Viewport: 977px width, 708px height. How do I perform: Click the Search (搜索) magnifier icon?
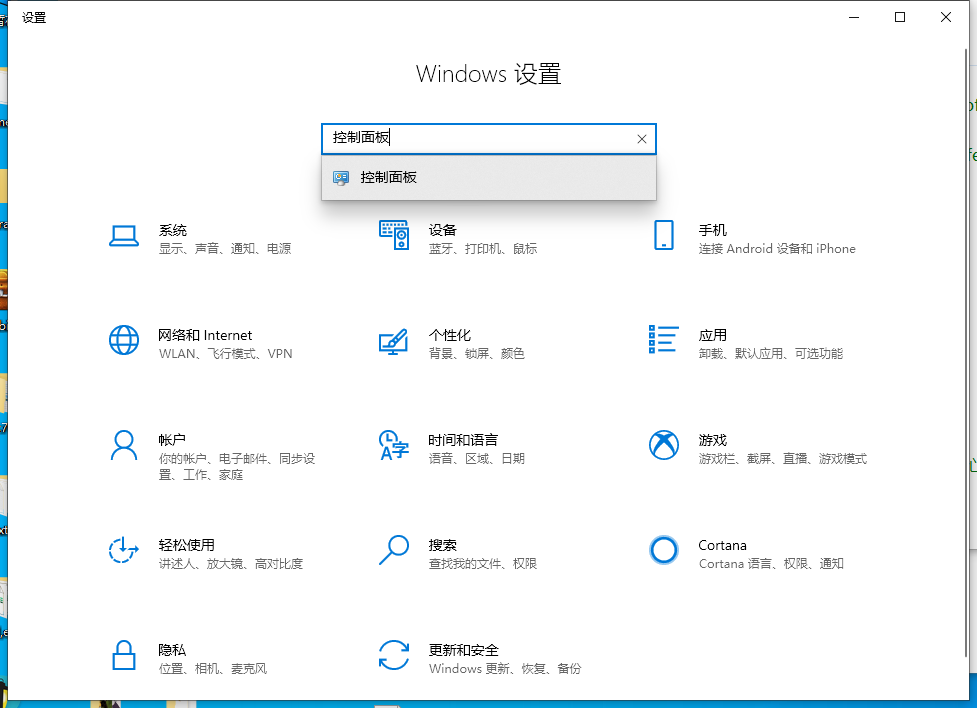tap(394, 550)
